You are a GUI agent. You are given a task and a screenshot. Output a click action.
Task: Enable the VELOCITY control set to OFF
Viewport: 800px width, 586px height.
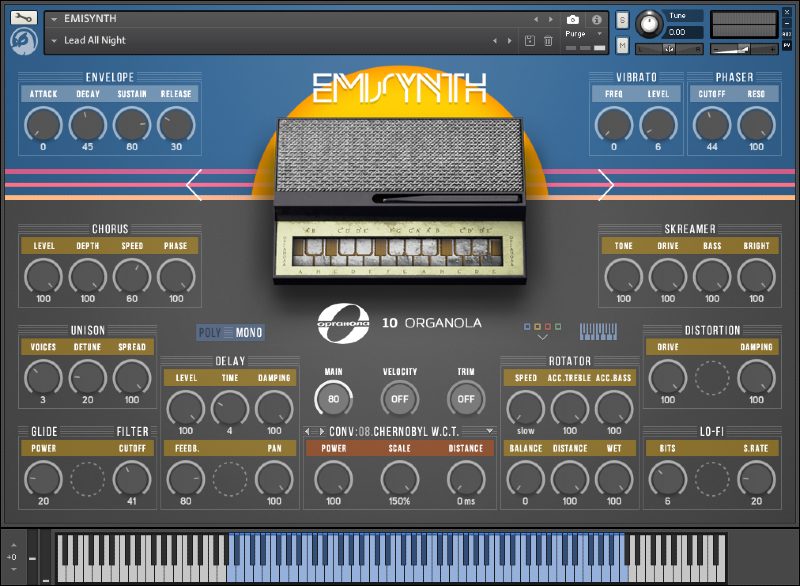pyautogui.click(x=400, y=397)
